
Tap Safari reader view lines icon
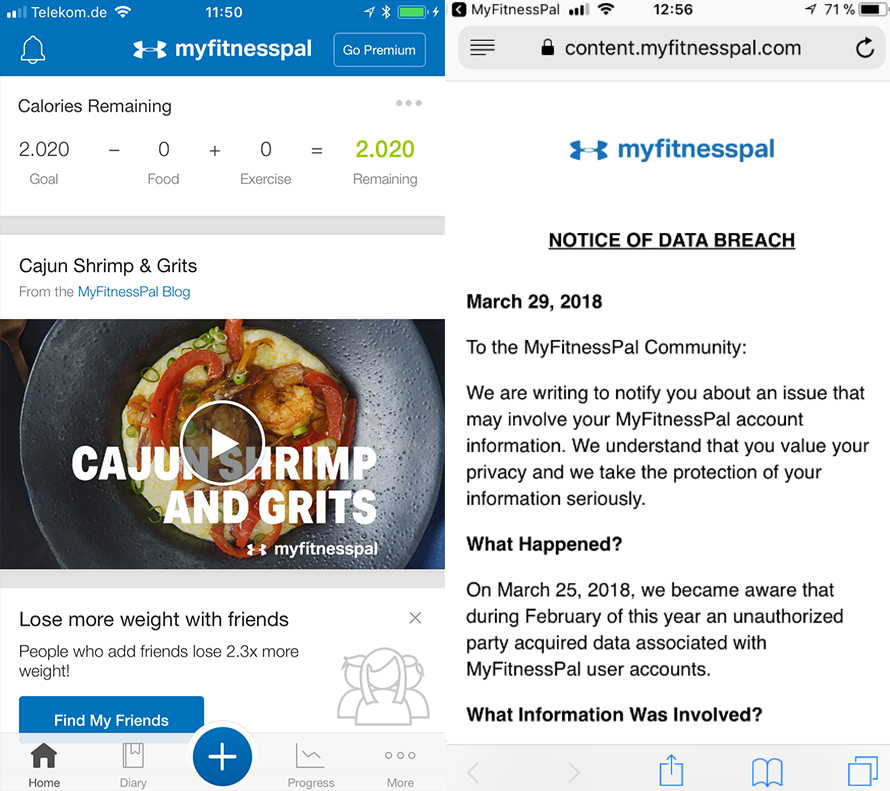click(483, 48)
